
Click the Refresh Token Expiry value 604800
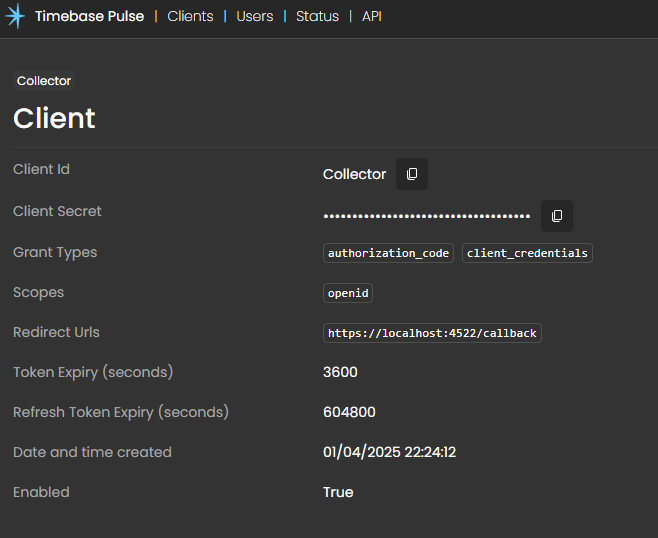pos(349,412)
